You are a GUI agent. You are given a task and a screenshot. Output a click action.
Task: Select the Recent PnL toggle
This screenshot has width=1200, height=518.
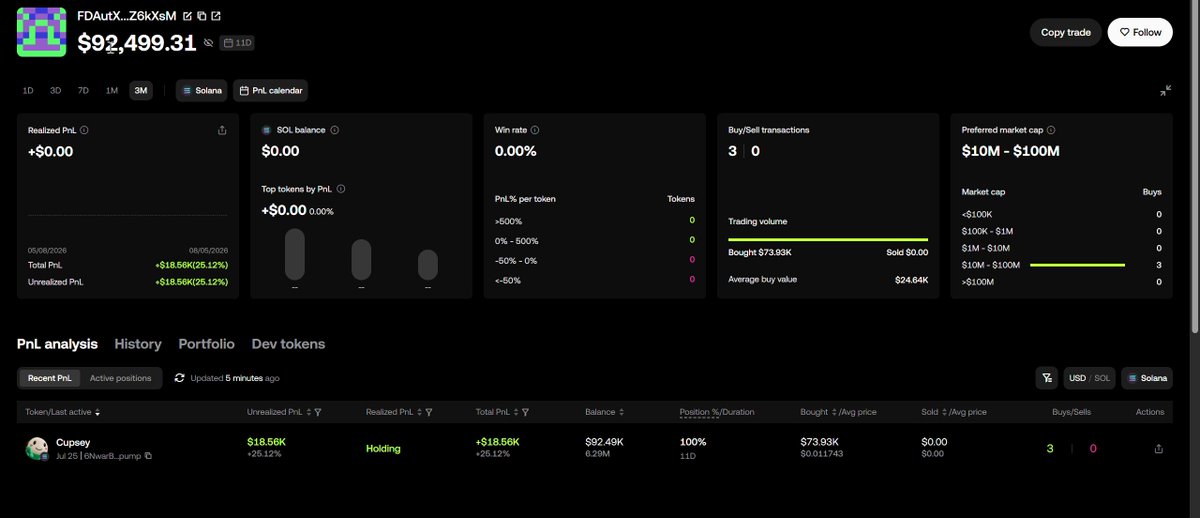[x=50, y=378]
